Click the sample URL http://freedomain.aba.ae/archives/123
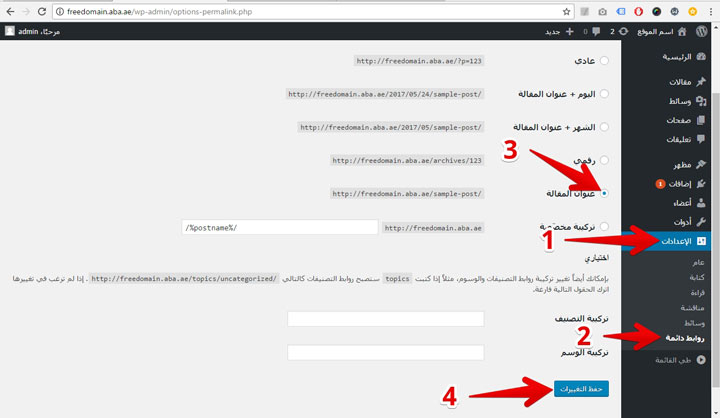 pos(407,160)
